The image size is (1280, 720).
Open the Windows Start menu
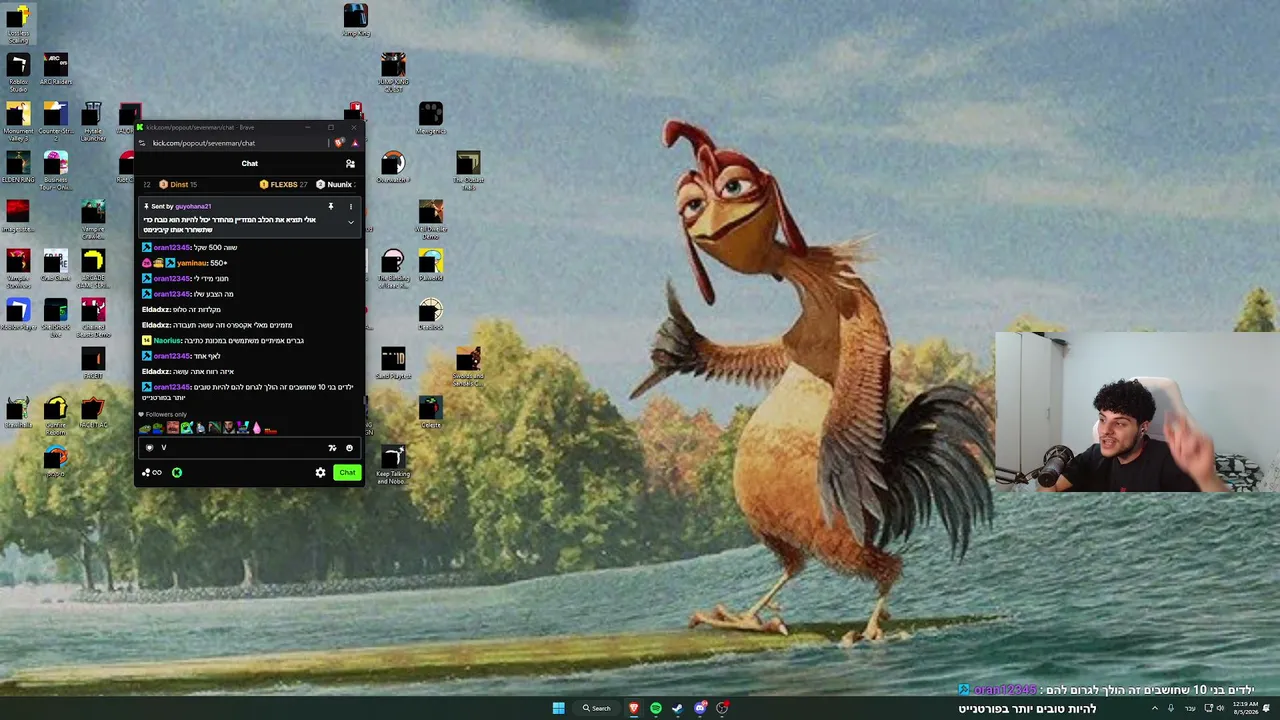(558, 708)
